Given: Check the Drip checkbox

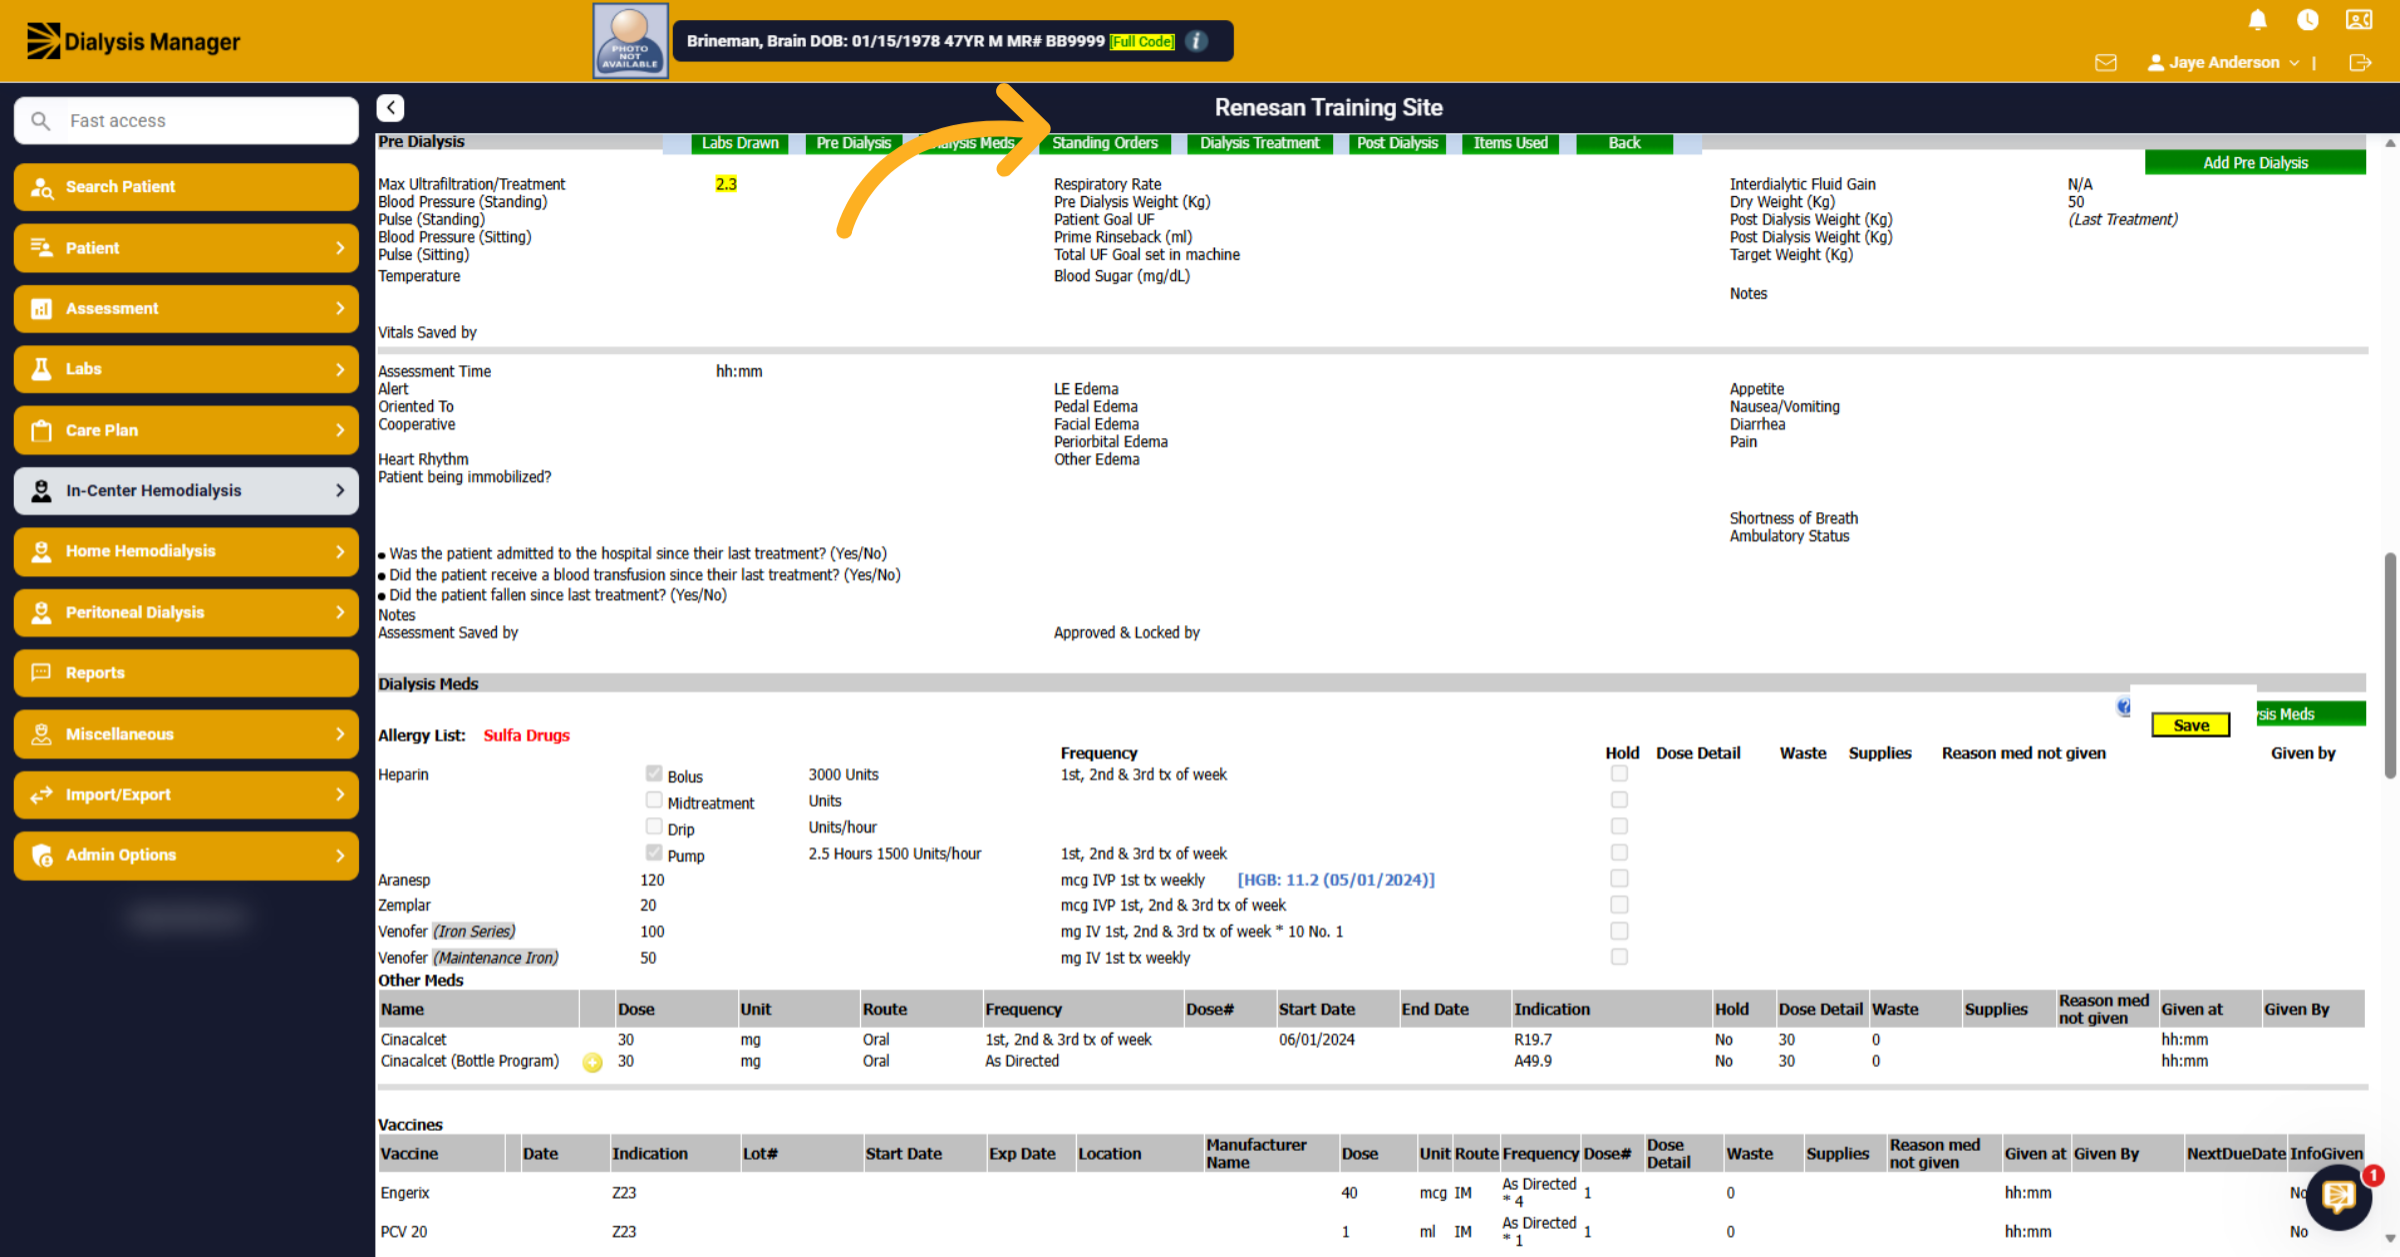Looking at the screenshot, I should tap(654, 826).
